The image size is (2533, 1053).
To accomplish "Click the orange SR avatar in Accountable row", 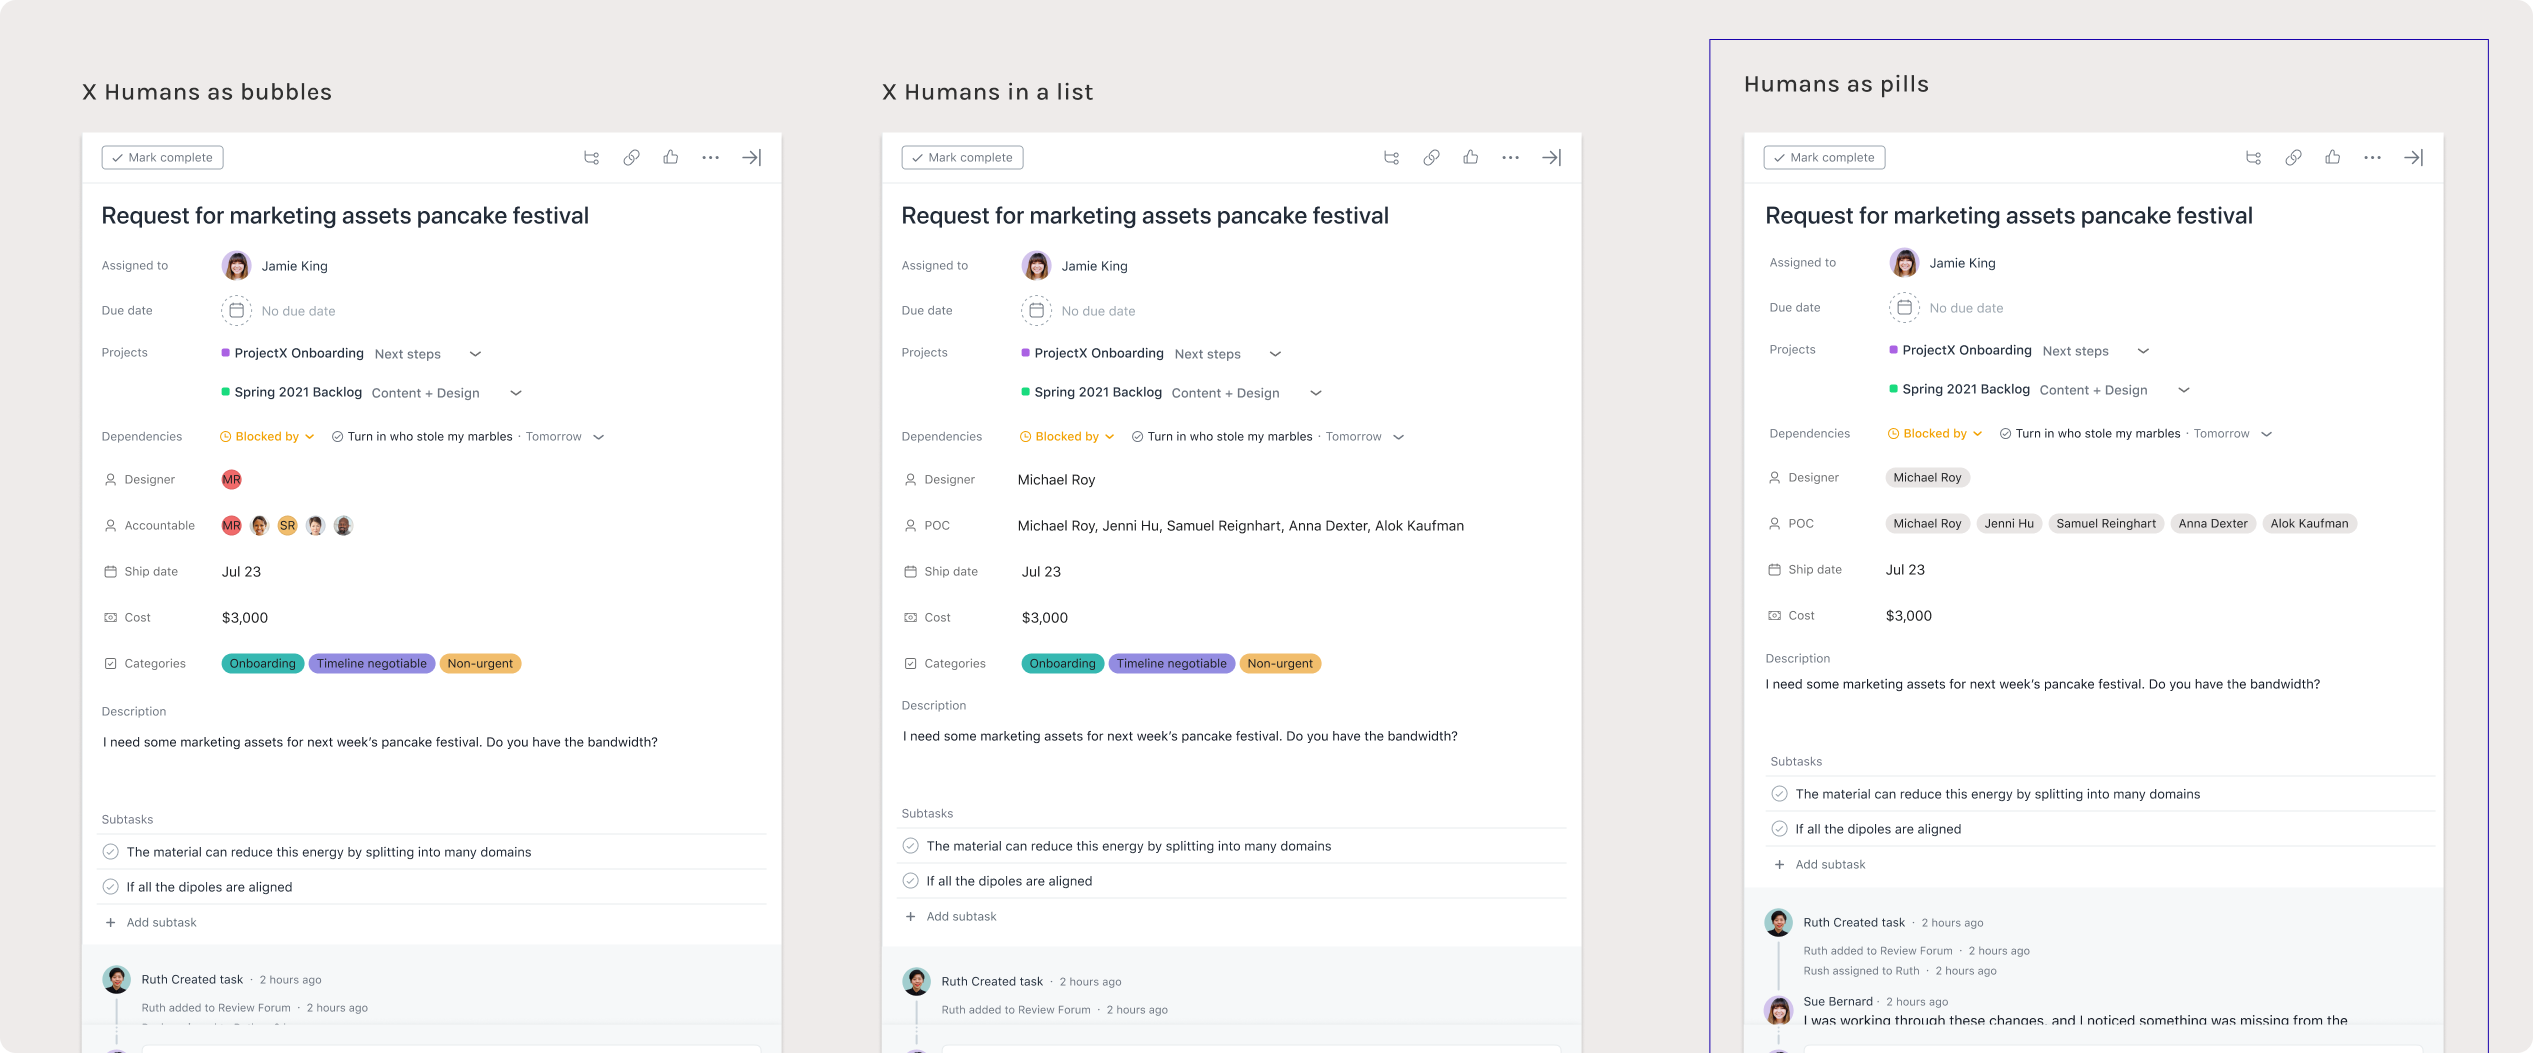I will (287, 525).
